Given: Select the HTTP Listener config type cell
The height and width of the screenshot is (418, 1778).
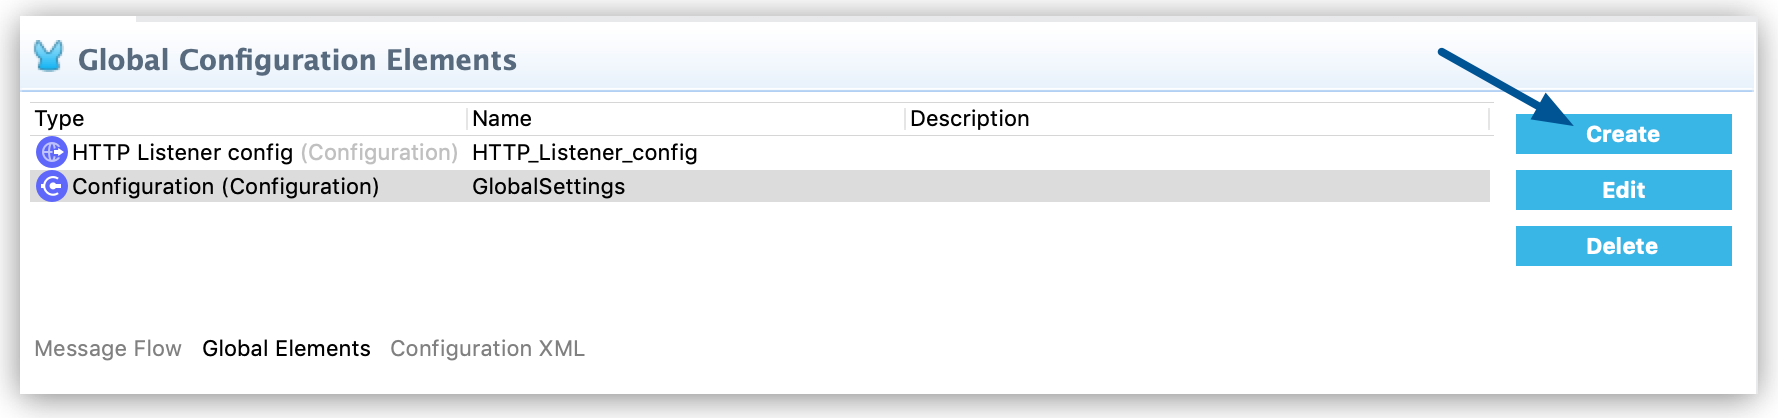Looking at the screenshot, I should [182, 152].
